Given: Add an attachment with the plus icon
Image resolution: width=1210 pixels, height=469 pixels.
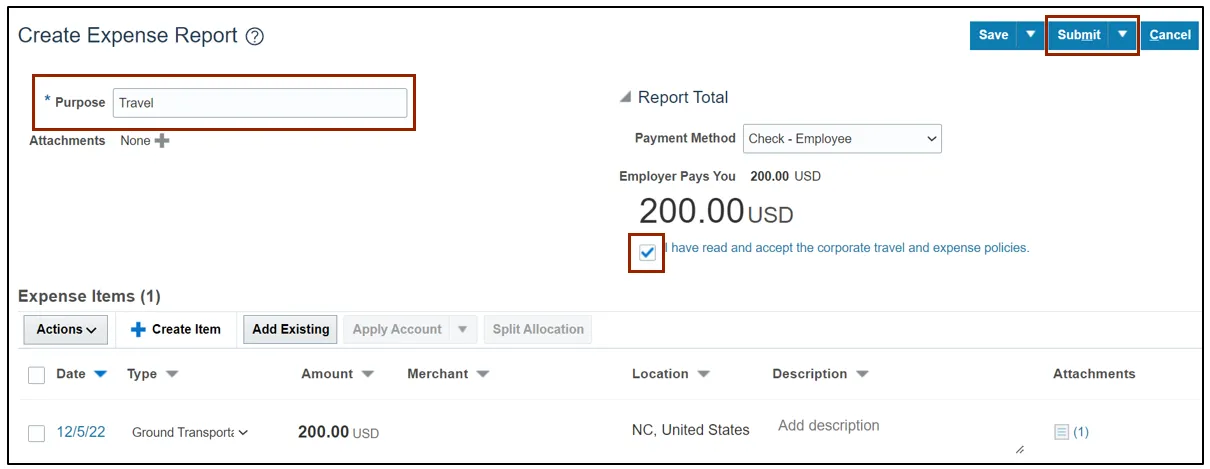Looking at the screenshot, I should click(x=162, y=141).
